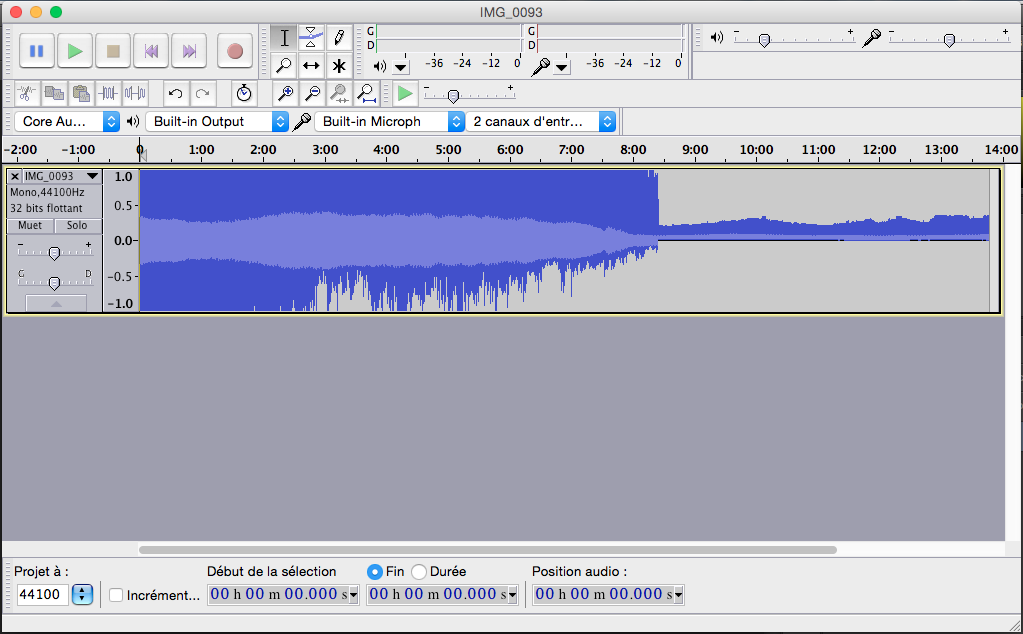Click the Undo arrow icon
This screenshot has width=1023, height=634.
coord(176,93)
